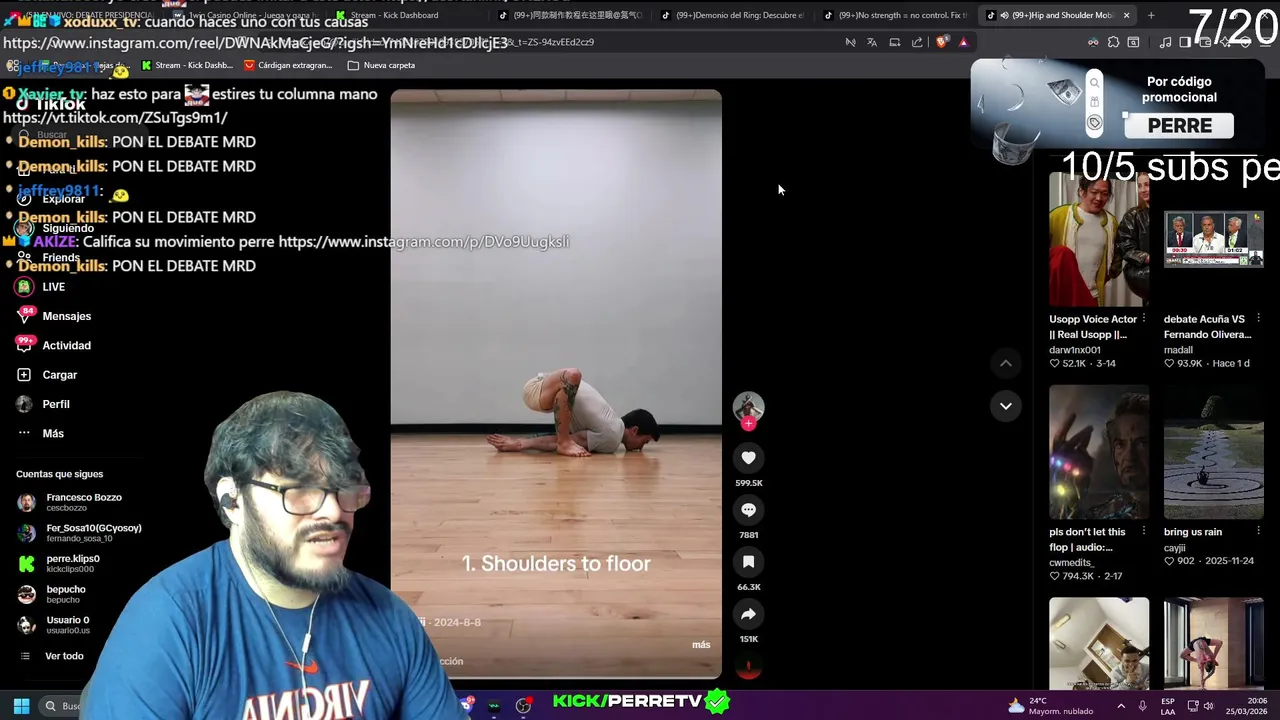Viewport: 1280px width, 720px height.
Task: Open 'pls don't let this flop' thumbnail
Action: (x=1099, y=452)
